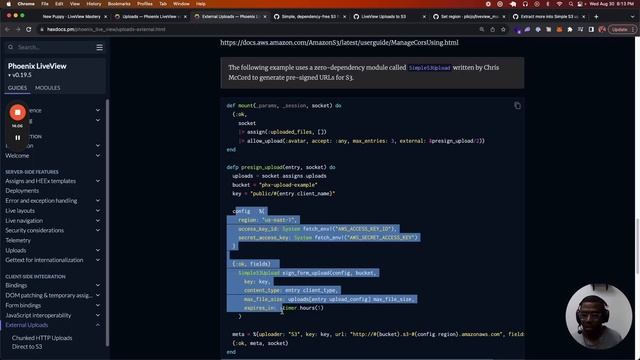
Task: Click the zoom magnifier in address bar
Action: (482, 29)
